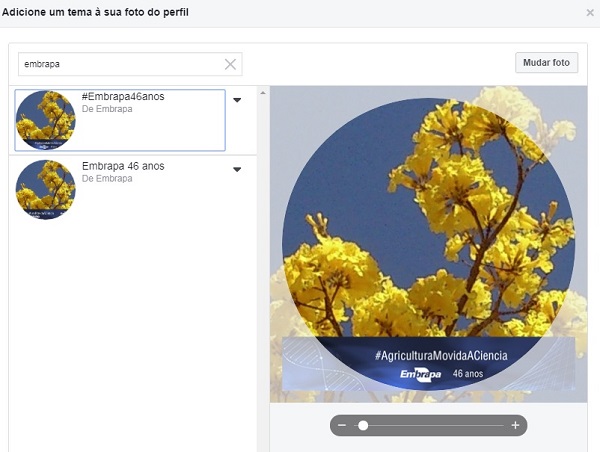The image size is (600, 452).
Task: Clear the embrapa search text with the X icon
Action: [x=230, y=64]
